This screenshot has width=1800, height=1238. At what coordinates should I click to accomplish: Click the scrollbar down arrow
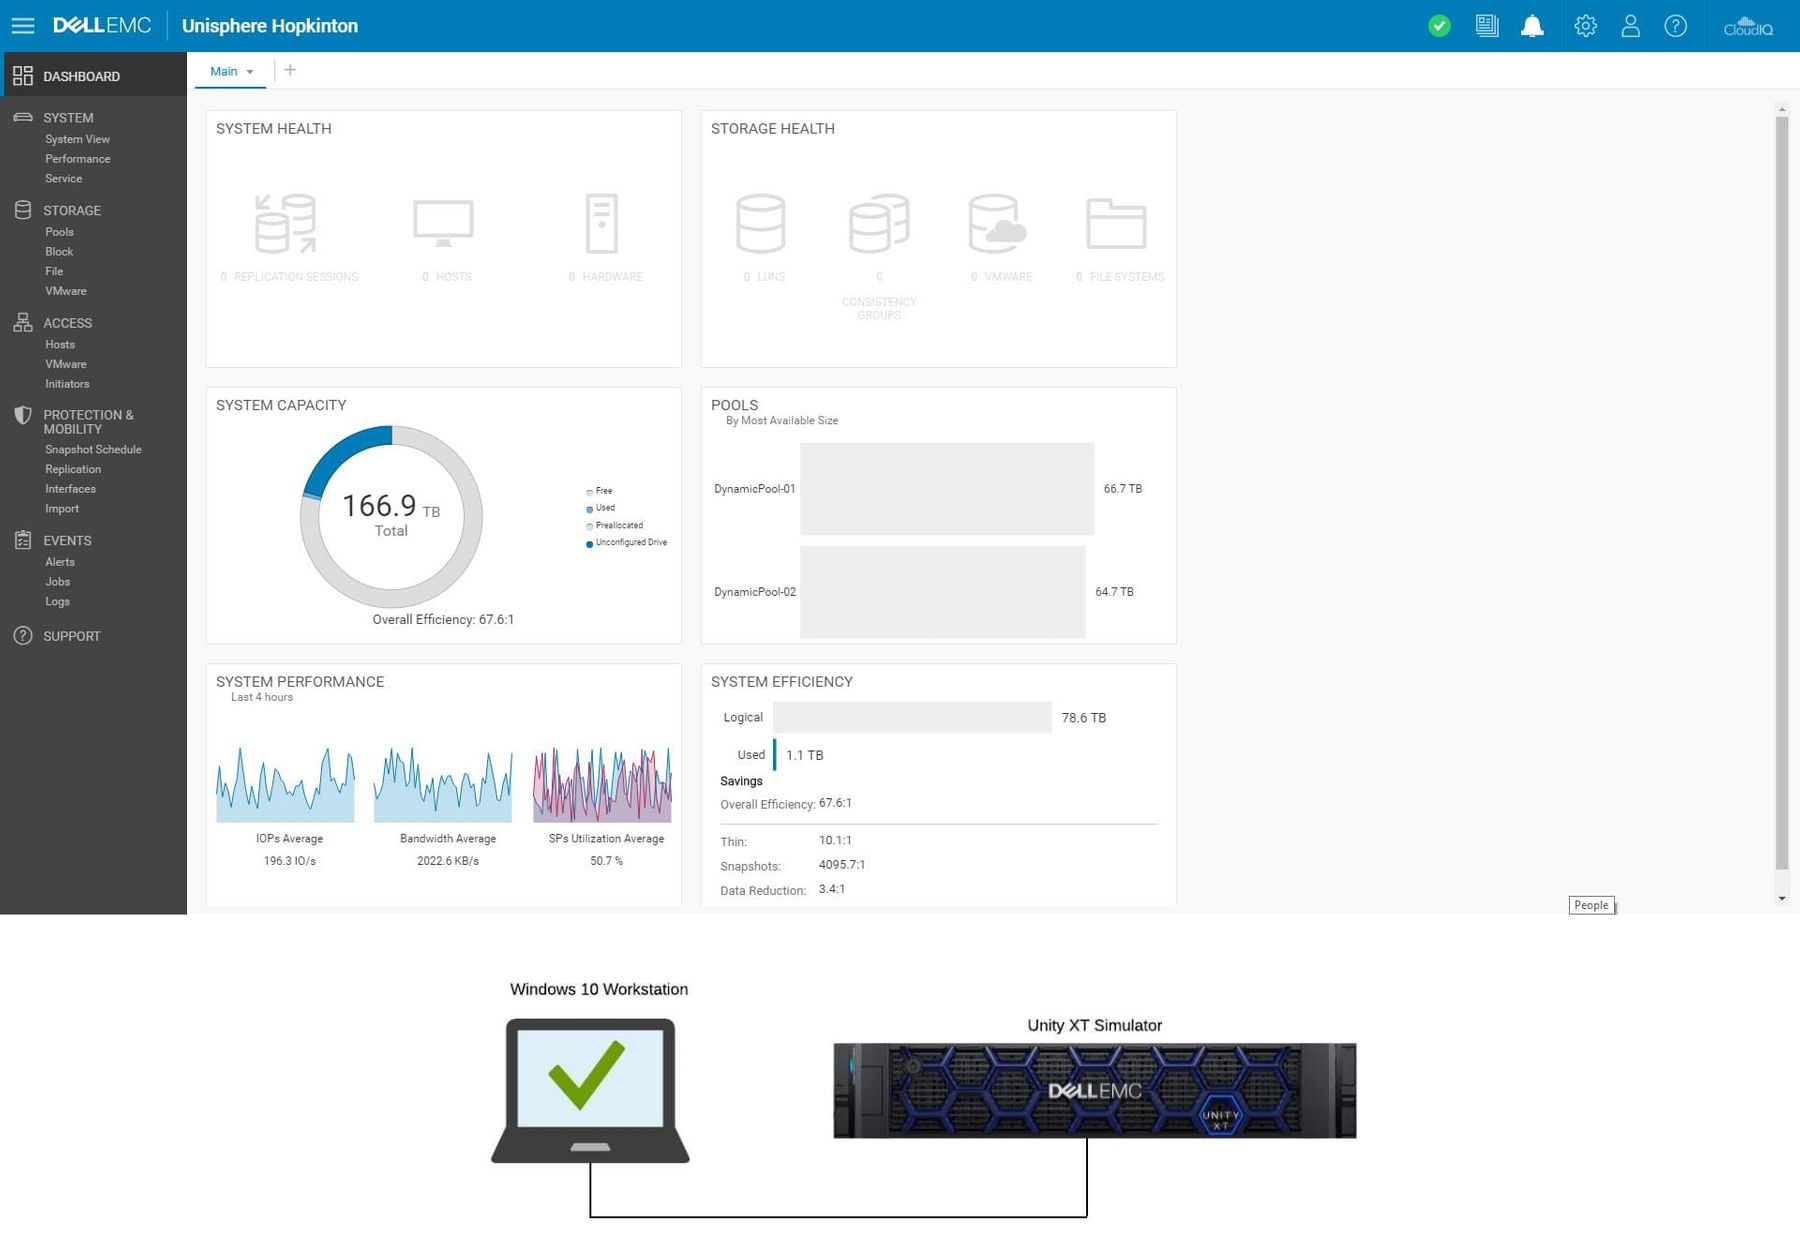pos(1781,898)
